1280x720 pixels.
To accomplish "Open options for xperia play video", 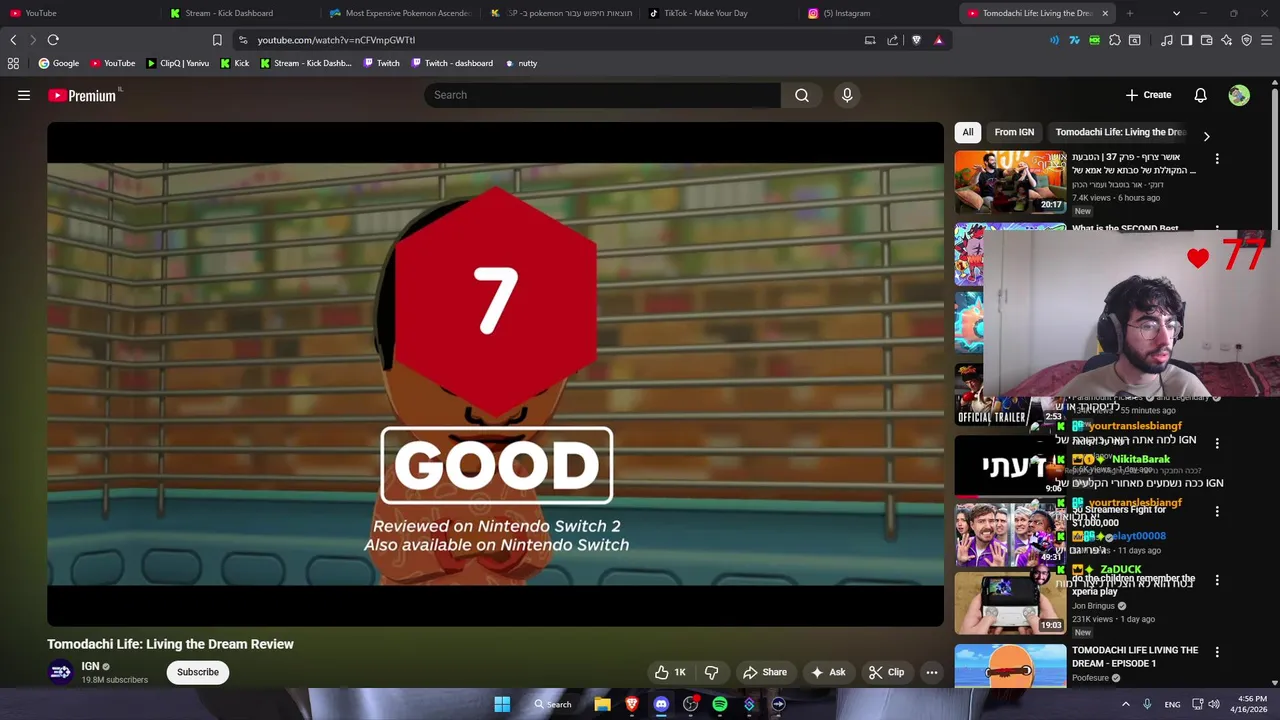I will click(1217, 580).
